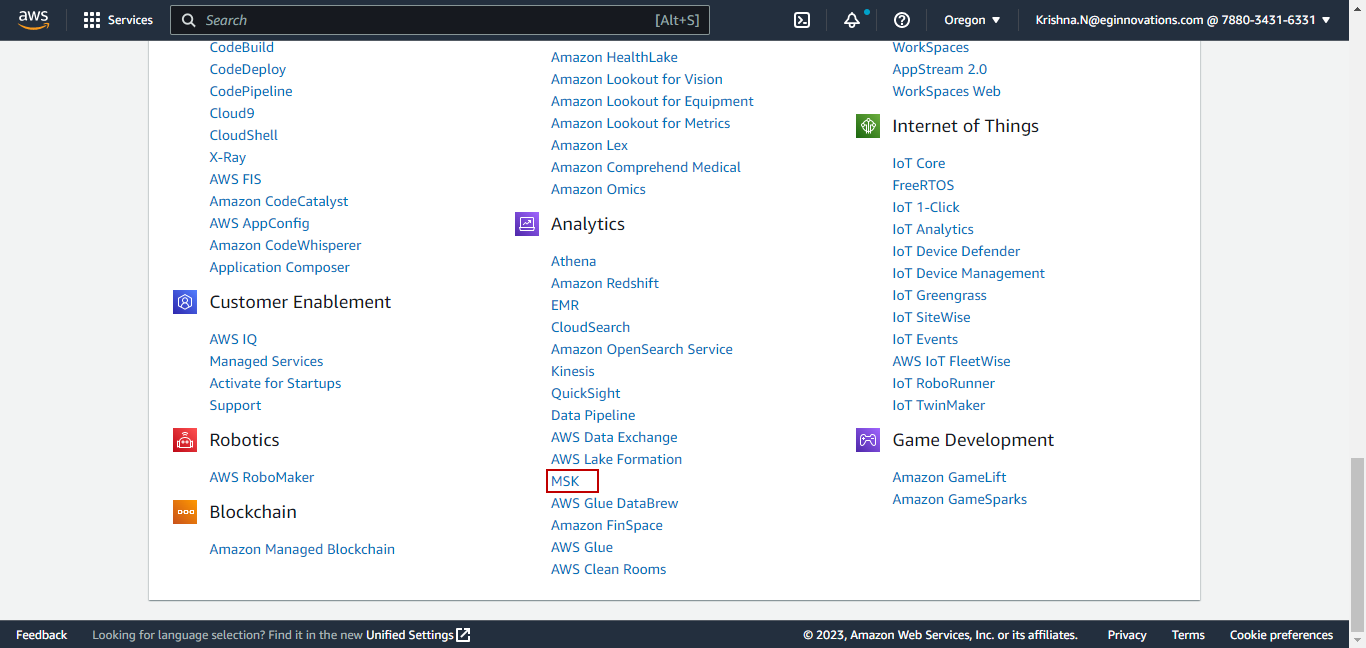
Task: Open the X-Ray link
Action: coord(228,157)
